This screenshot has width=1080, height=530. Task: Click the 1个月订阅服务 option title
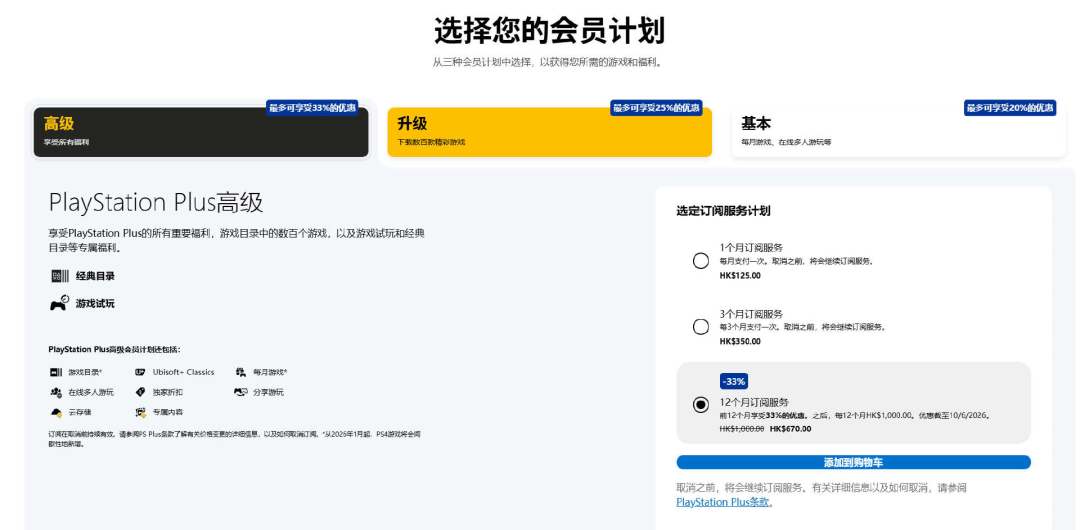pyautogui.click(x=751, y=247)
